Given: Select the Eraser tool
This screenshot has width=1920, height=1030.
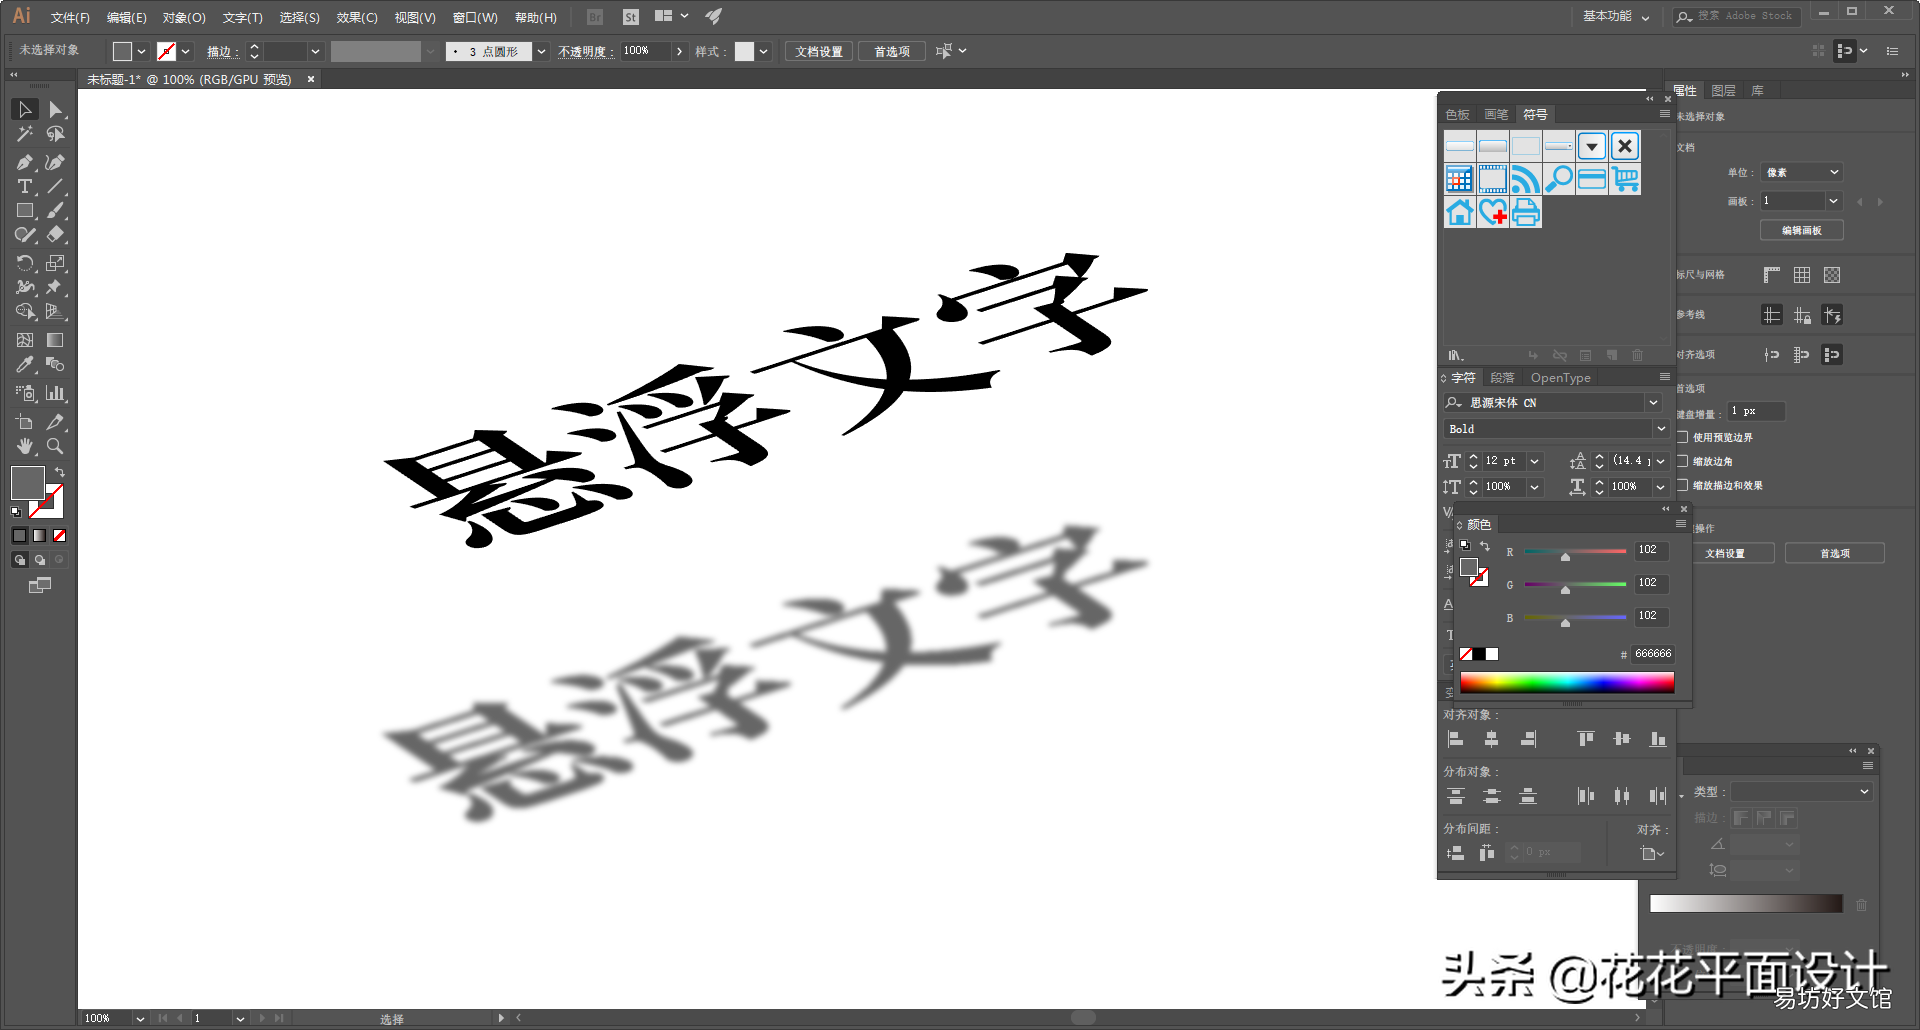Looking at the screenshot, I should 56,235.
